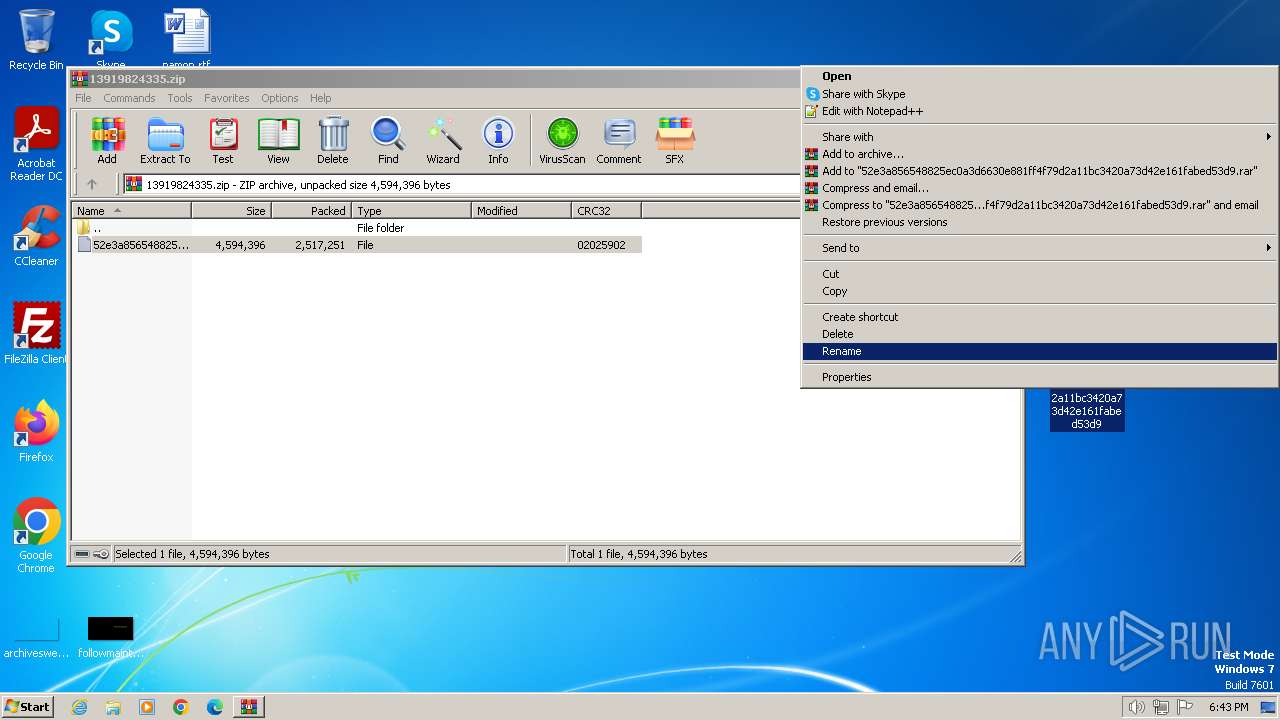Click the Test archive icon
The height and width of the screenshot is (720, 1280).
coord(223,140)
